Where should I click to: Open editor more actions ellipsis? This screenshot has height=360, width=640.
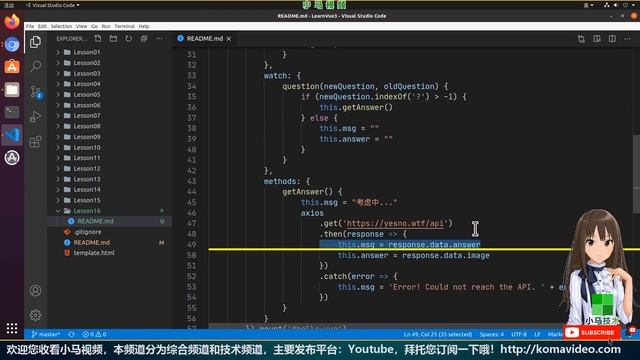[x=627, y=39]
